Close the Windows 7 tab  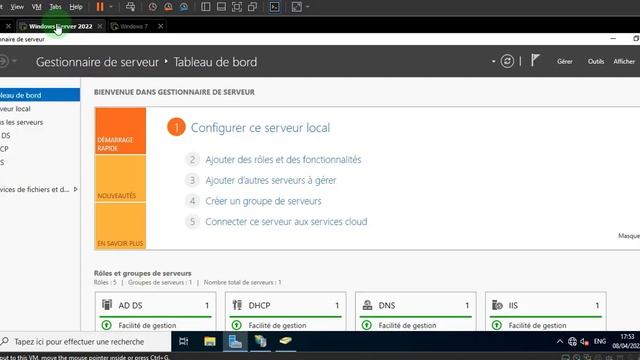[160, 26]
